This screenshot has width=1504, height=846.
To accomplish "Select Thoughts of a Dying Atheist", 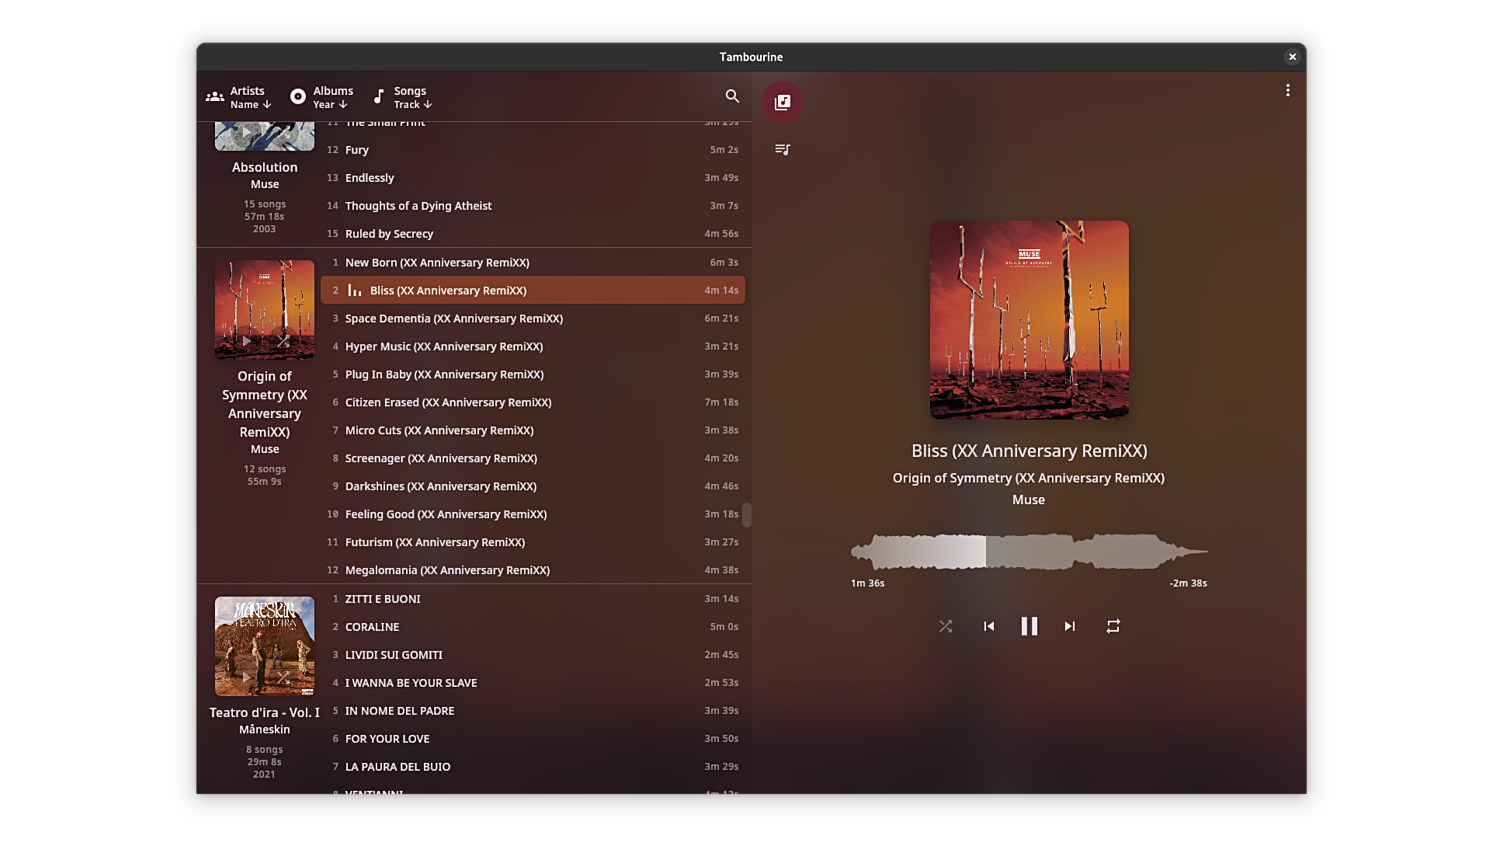I will coord(533,206).
